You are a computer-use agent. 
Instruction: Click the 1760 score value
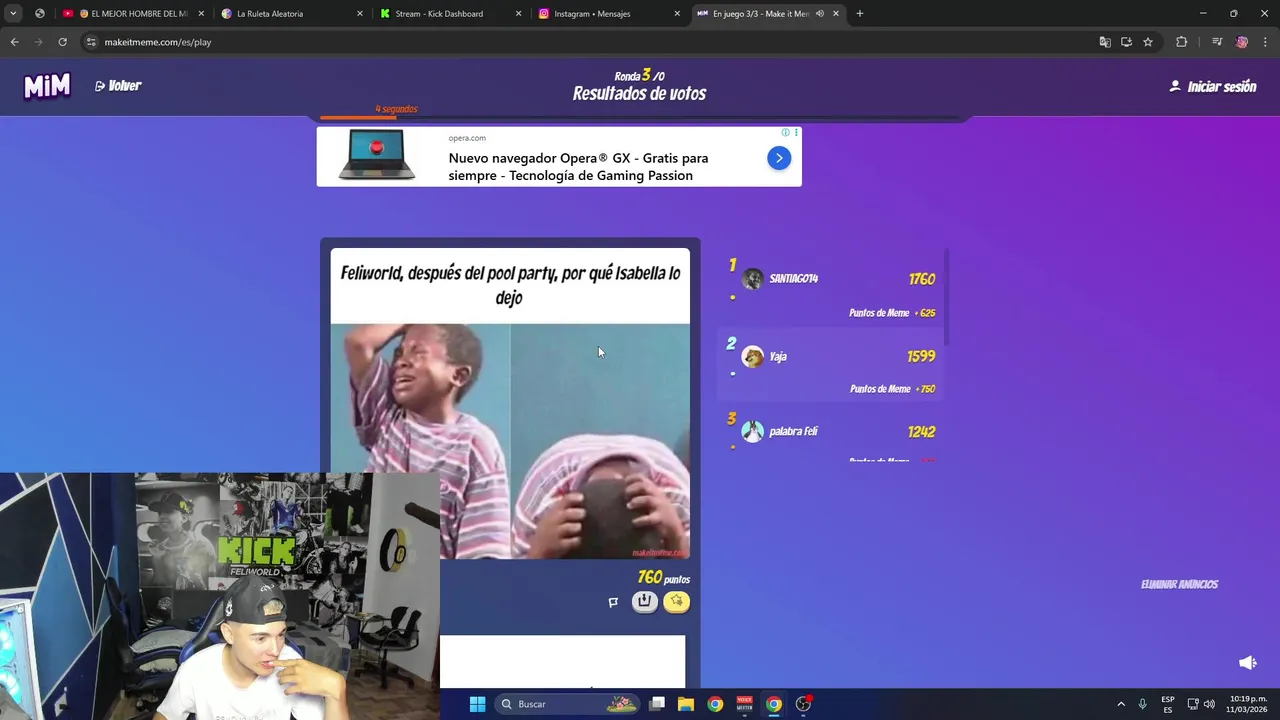pos(921,279)
